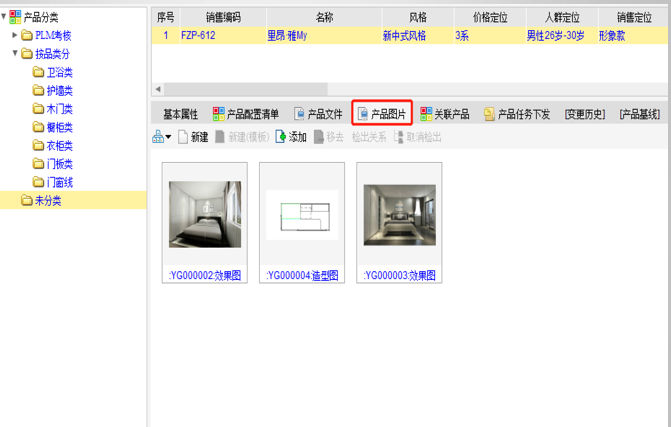This screenshot has height=427, width=671.
Task: Open the 产品配置清单 tab
Action: [x=246, y=114]
